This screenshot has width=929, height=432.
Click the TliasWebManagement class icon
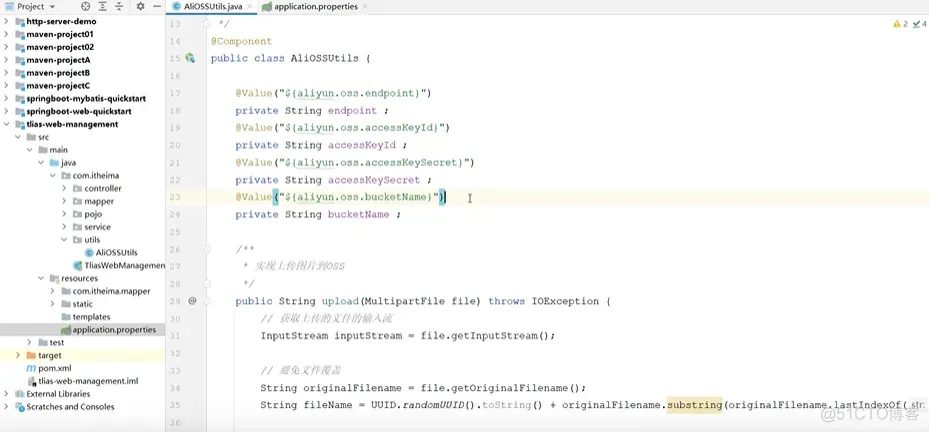(78, 265)
